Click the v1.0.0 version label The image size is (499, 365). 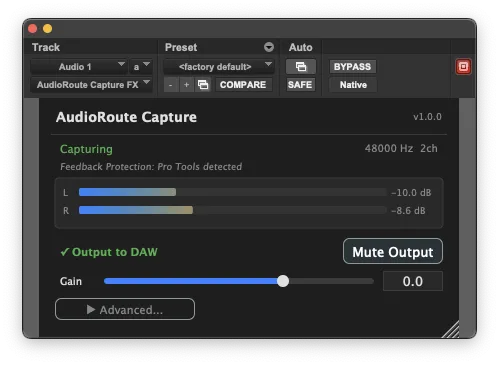(x=427, y=117)
